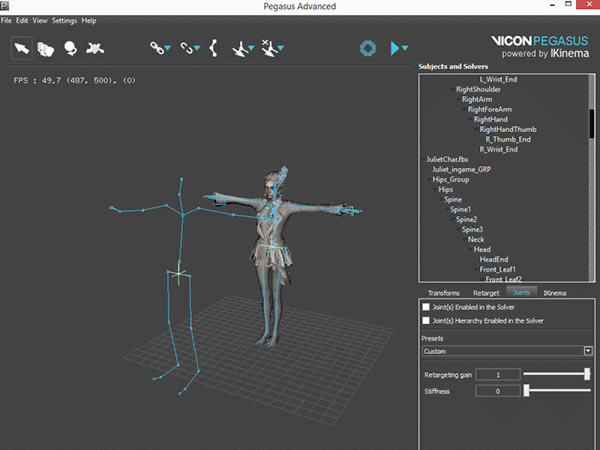Click the blue play triangle
The height and width of the screenshot is (450, 600).
pyautogui.click(x=395, y=48)
